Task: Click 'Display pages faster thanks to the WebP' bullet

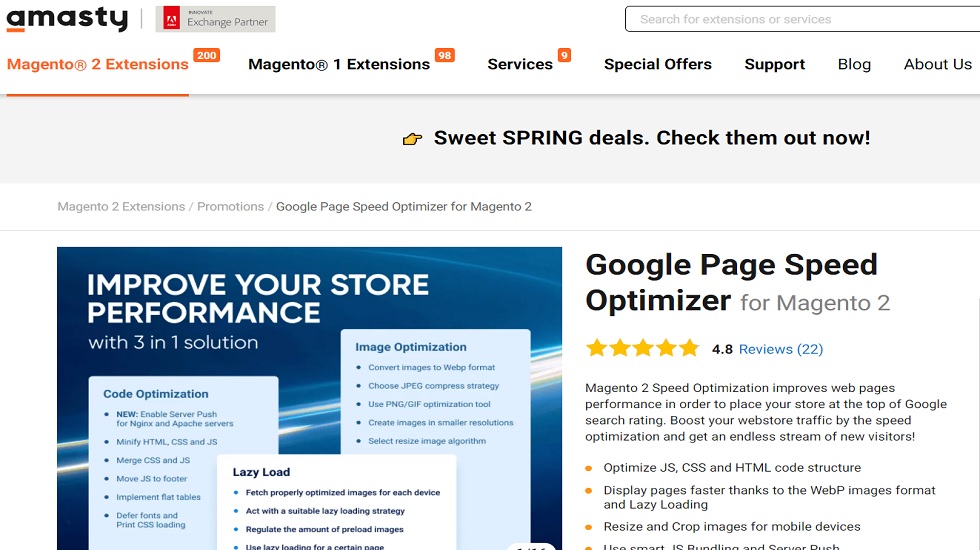Action: point(769,498)
